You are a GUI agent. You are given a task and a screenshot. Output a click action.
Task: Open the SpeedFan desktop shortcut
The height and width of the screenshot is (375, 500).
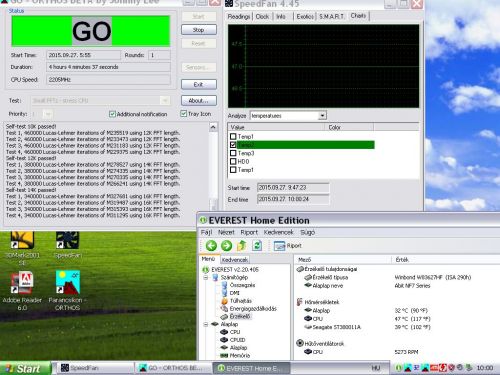67,245
